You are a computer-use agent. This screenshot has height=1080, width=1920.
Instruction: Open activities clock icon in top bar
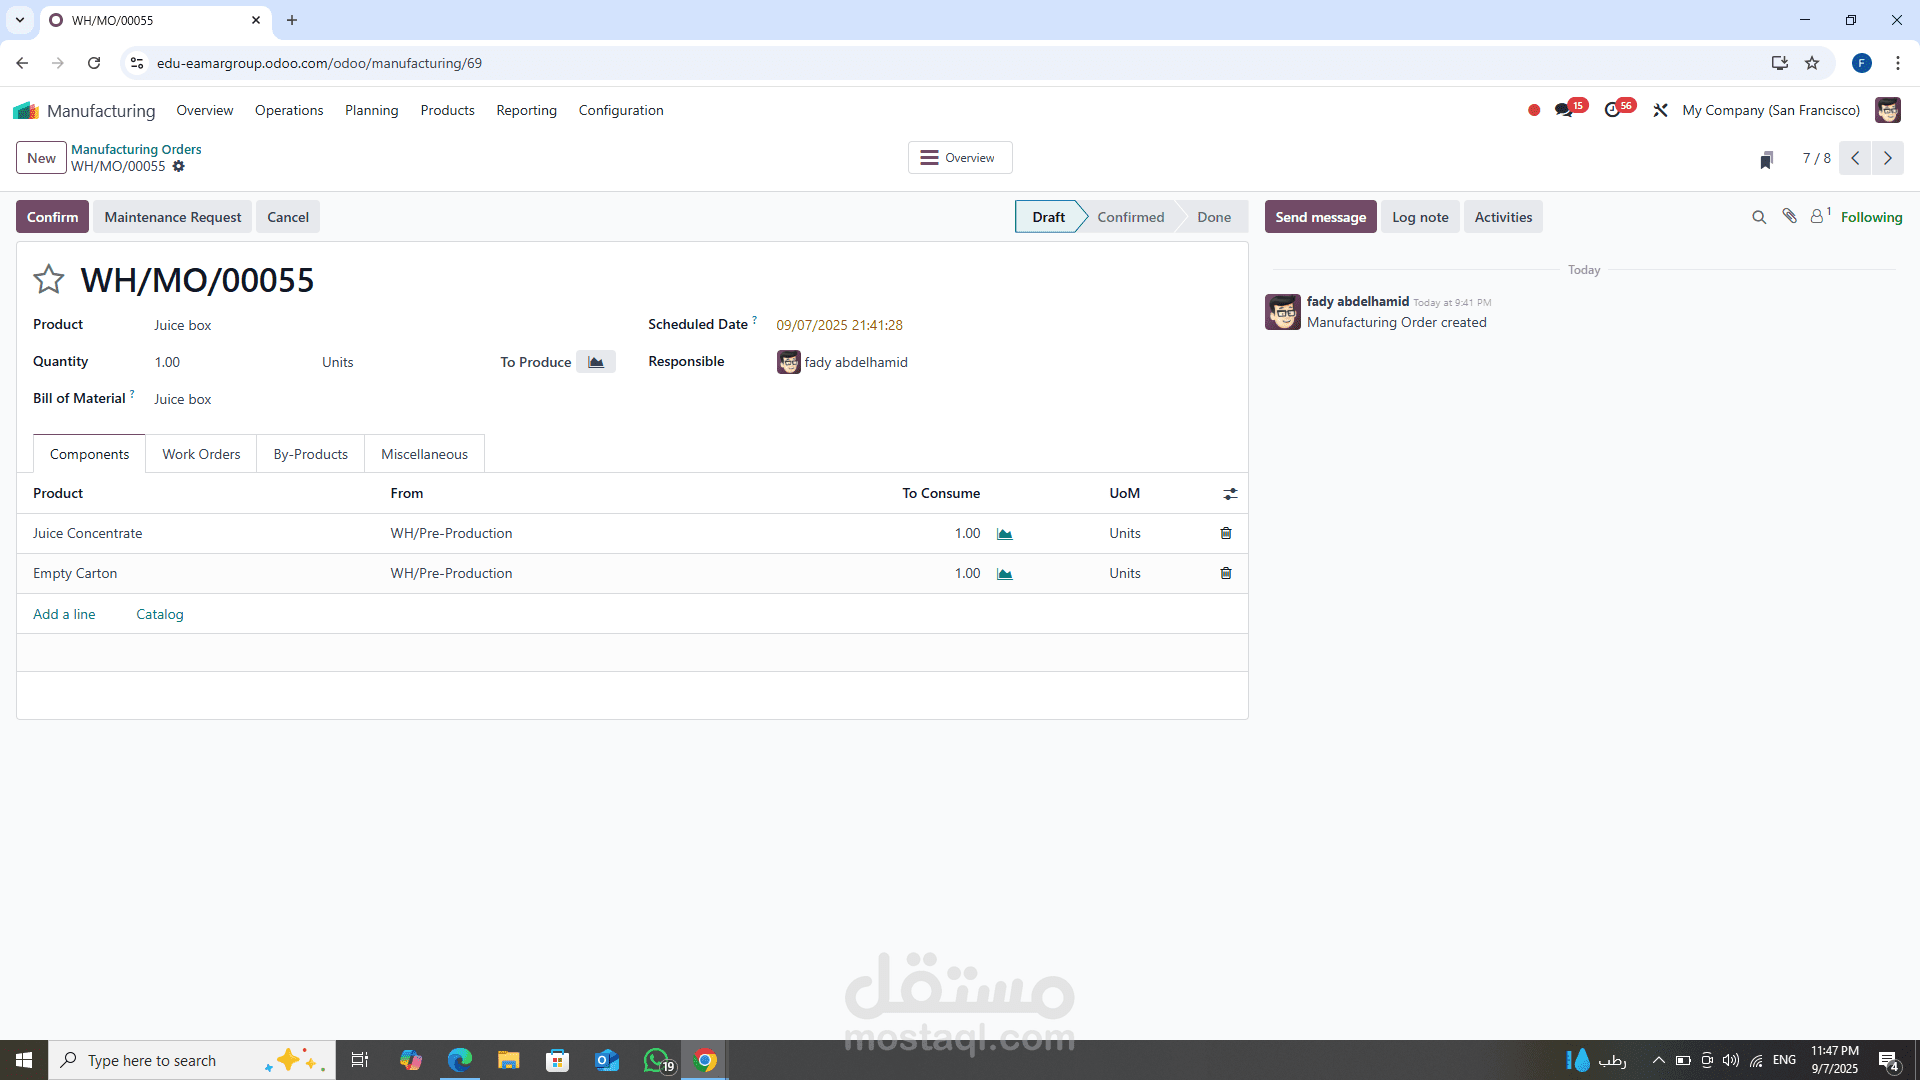point(1612,110)
